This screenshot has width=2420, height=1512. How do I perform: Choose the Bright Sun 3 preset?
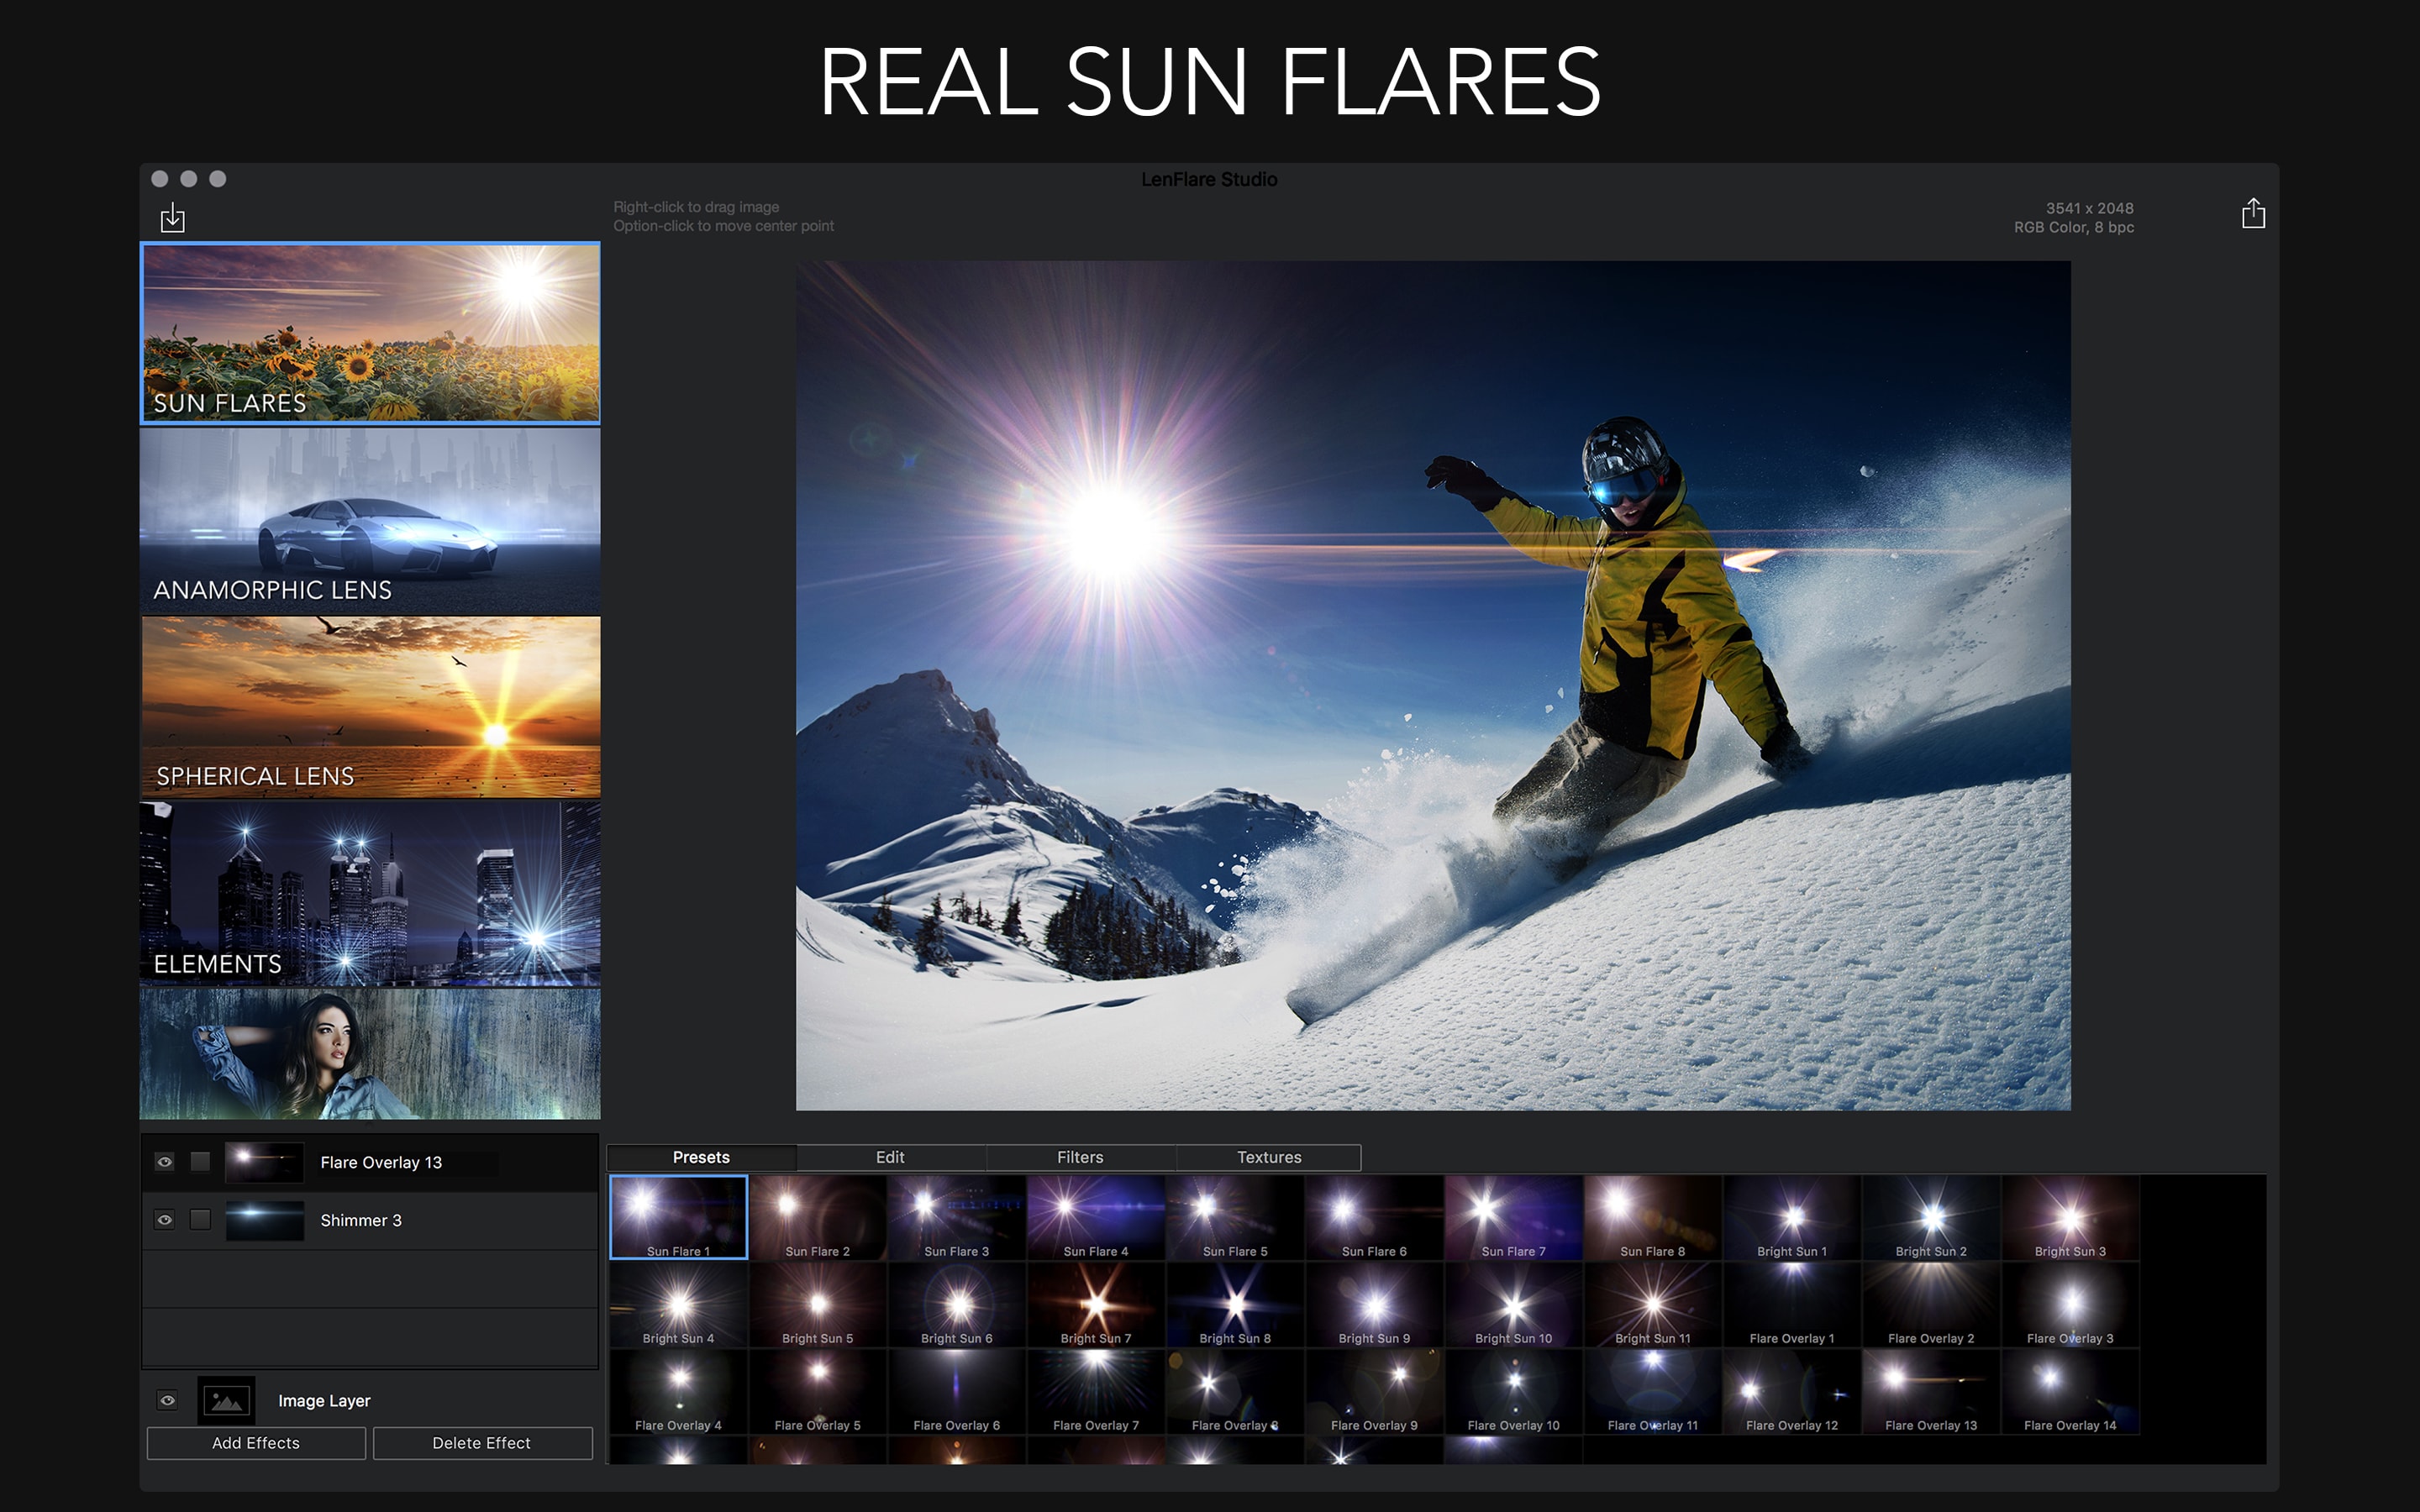pos(2070,1217)
